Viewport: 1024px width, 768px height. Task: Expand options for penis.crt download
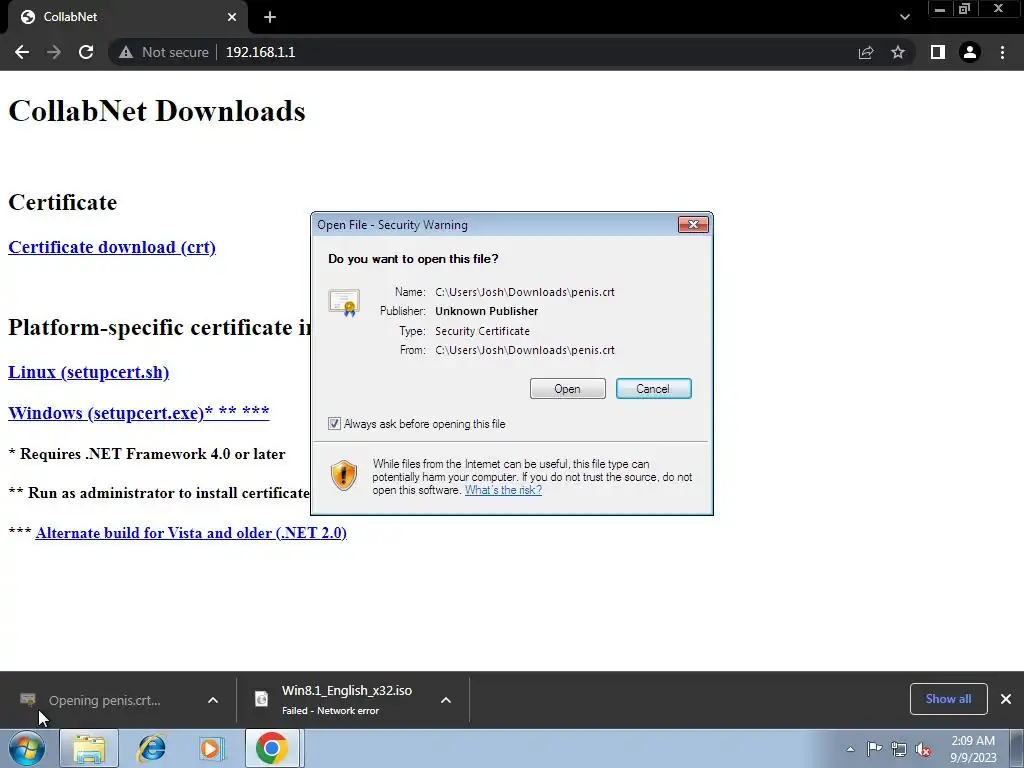pos(213,700)
